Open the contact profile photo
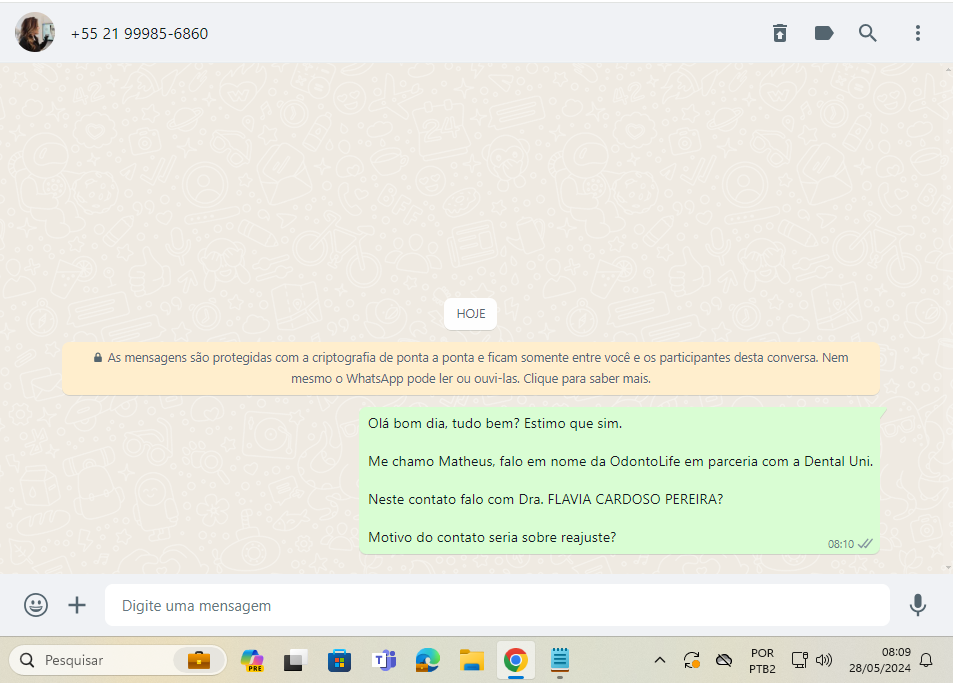 click(x=35, y=32)
